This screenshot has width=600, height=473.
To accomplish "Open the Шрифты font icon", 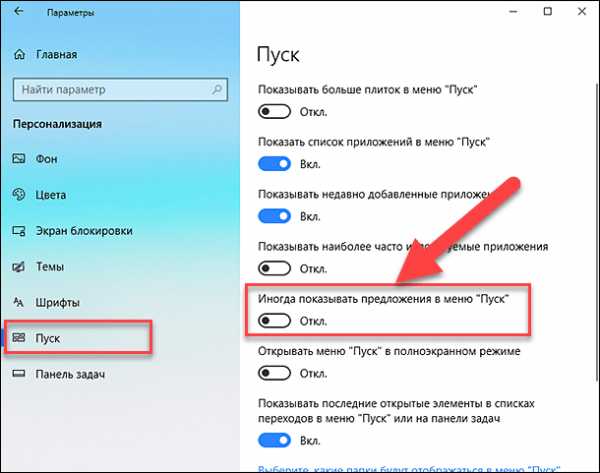I will (19, 302).
